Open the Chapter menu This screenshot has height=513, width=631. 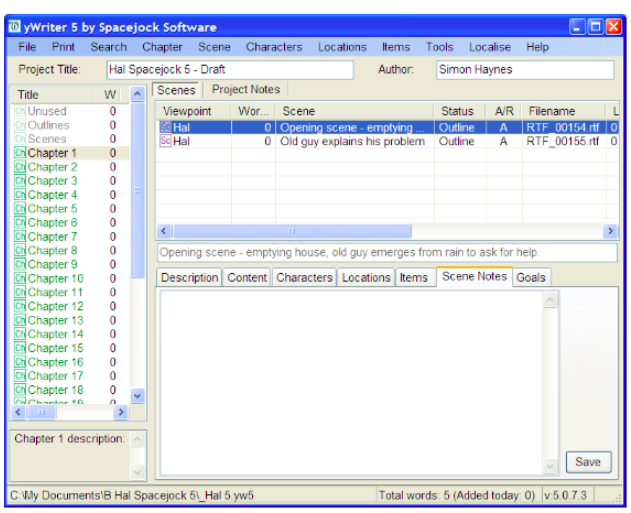point(162,47)
